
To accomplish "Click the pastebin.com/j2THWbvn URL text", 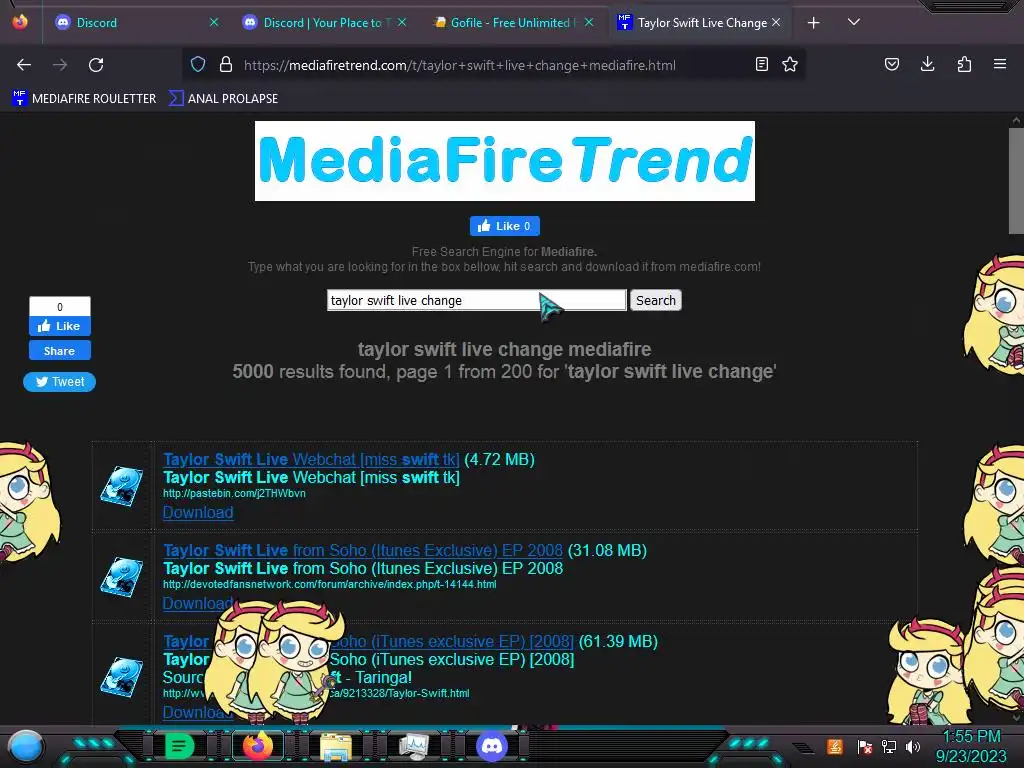I will point(234,494).
